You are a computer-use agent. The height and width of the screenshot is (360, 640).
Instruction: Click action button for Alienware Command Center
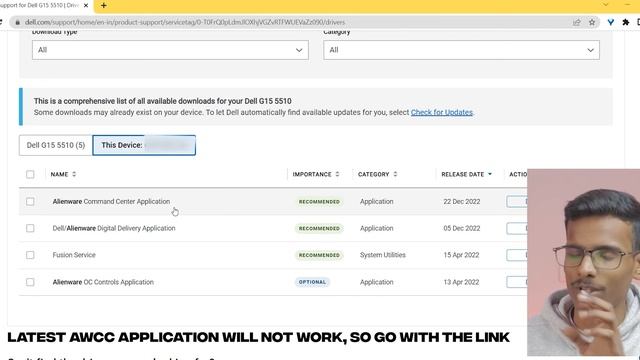pos(517,202)
